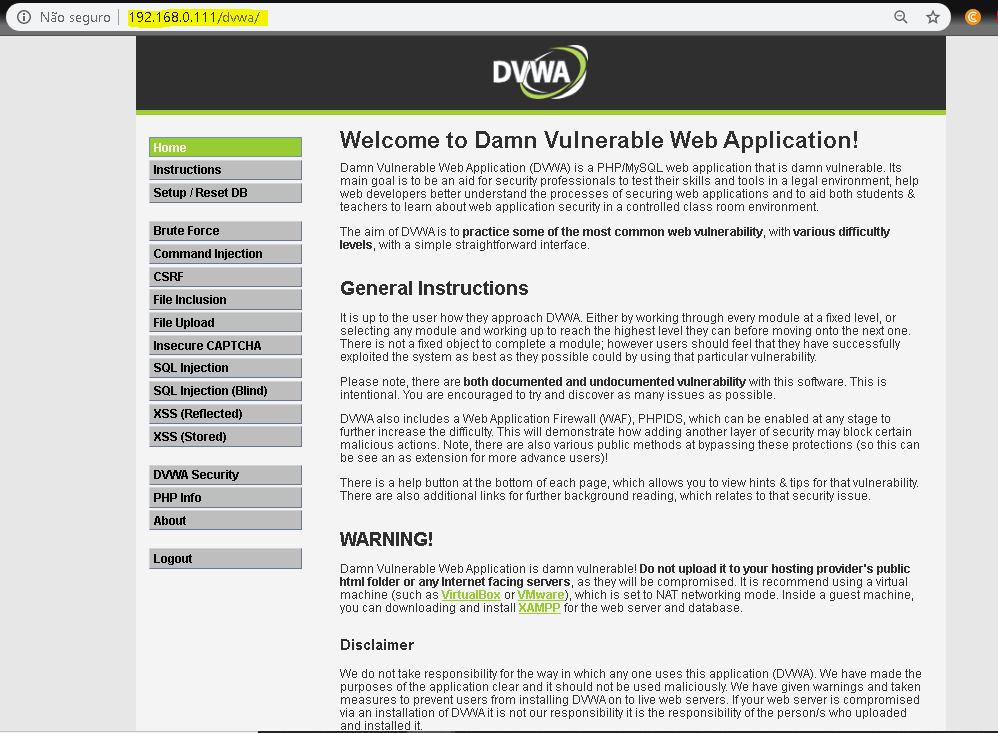Open the XSS (Stored) module

tap(225, 437)
